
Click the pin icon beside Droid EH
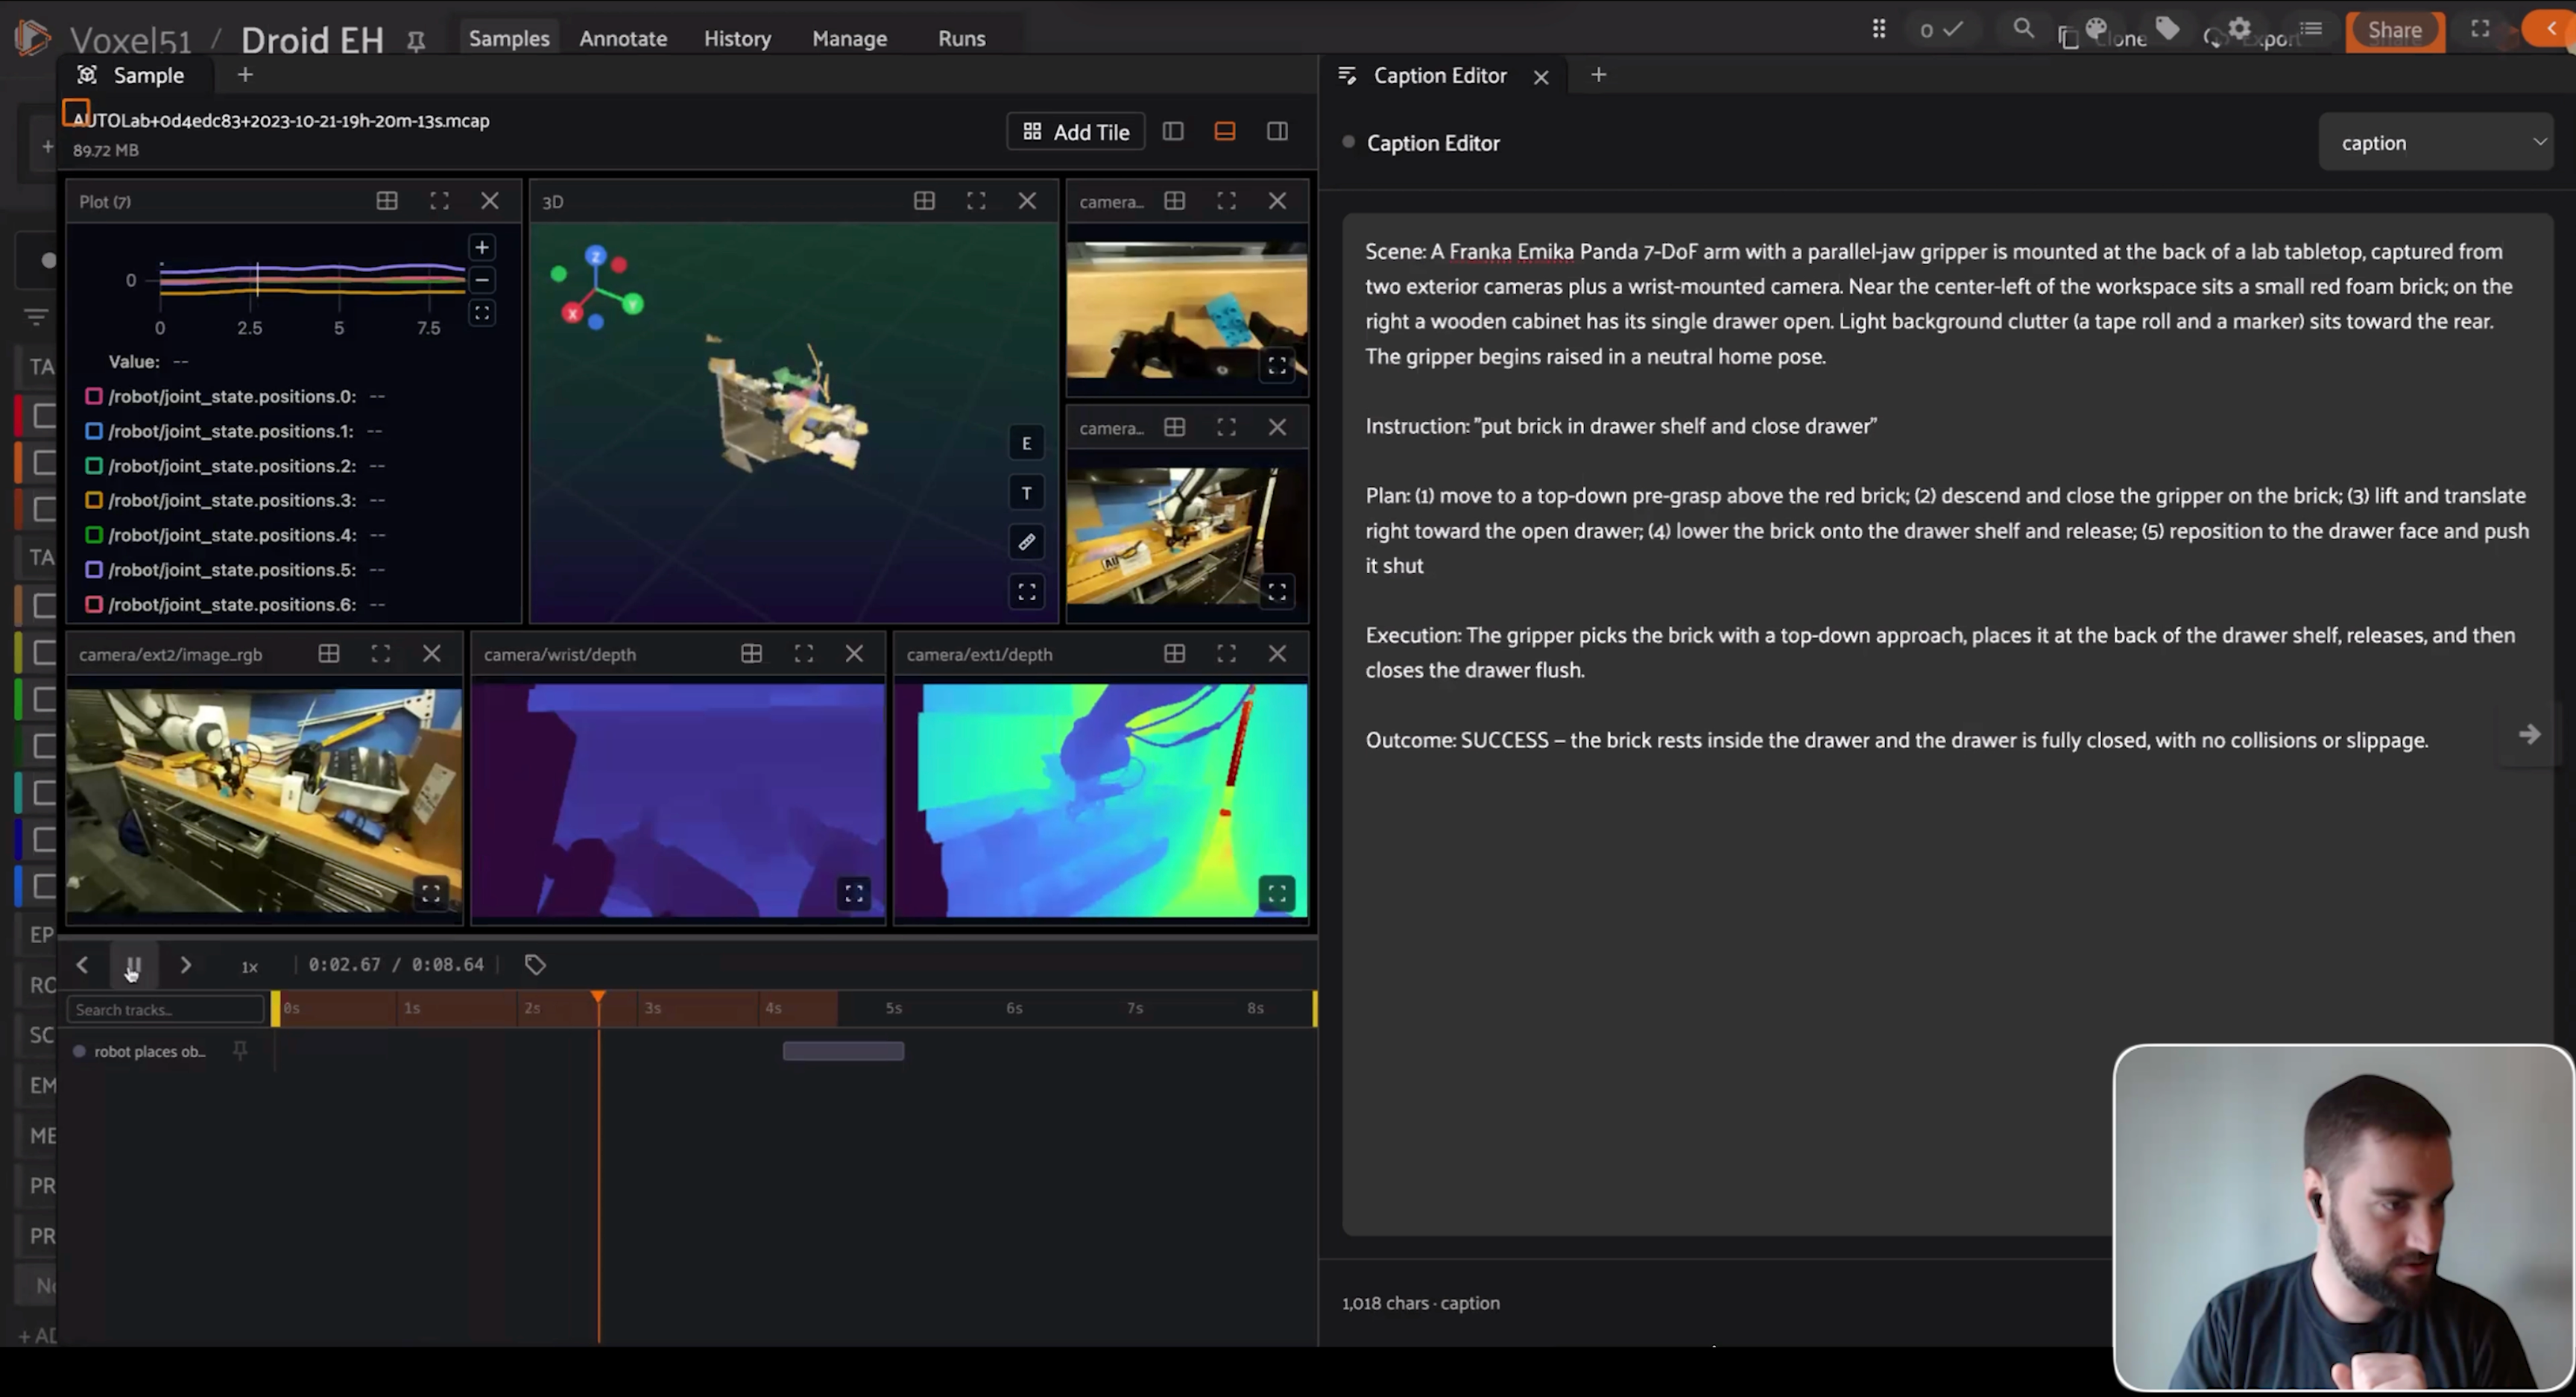(416, 40)
